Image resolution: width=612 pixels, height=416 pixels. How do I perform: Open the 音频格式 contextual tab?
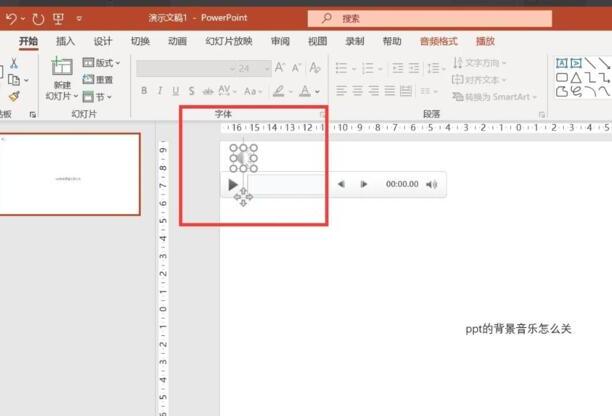click(439, 41)
